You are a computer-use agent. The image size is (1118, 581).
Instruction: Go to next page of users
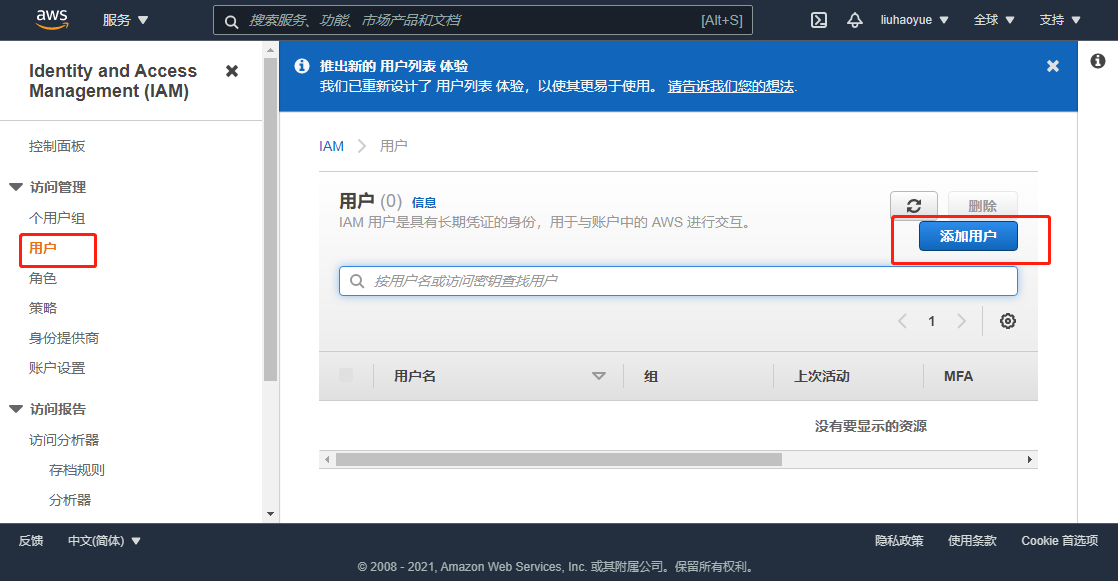coord(961,321)
